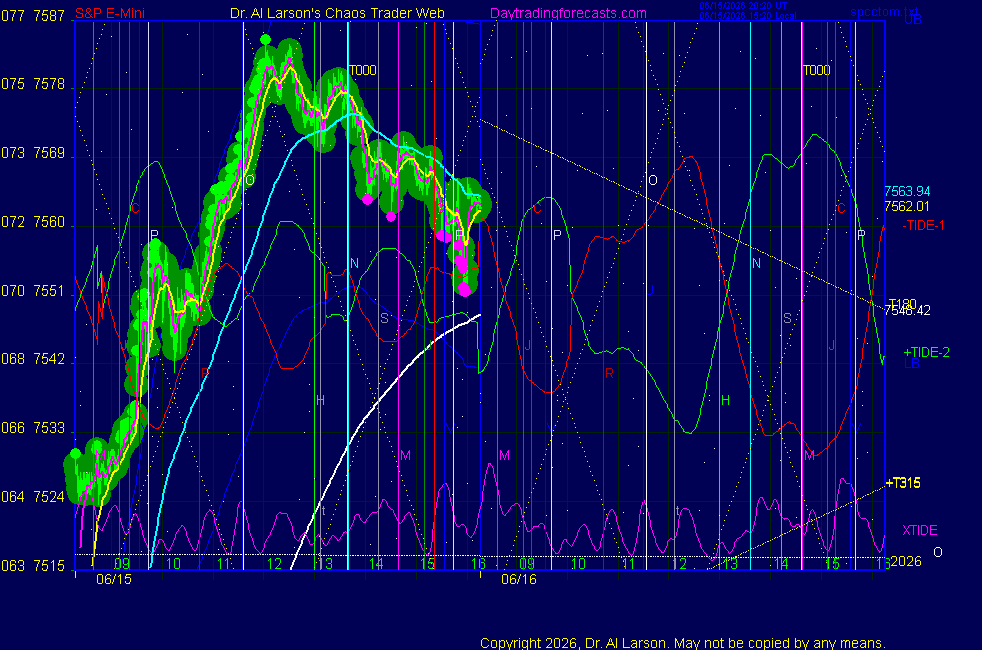Click the '070 7551' price axis label
Screen dimensions: 982x650
coord(33,291)
